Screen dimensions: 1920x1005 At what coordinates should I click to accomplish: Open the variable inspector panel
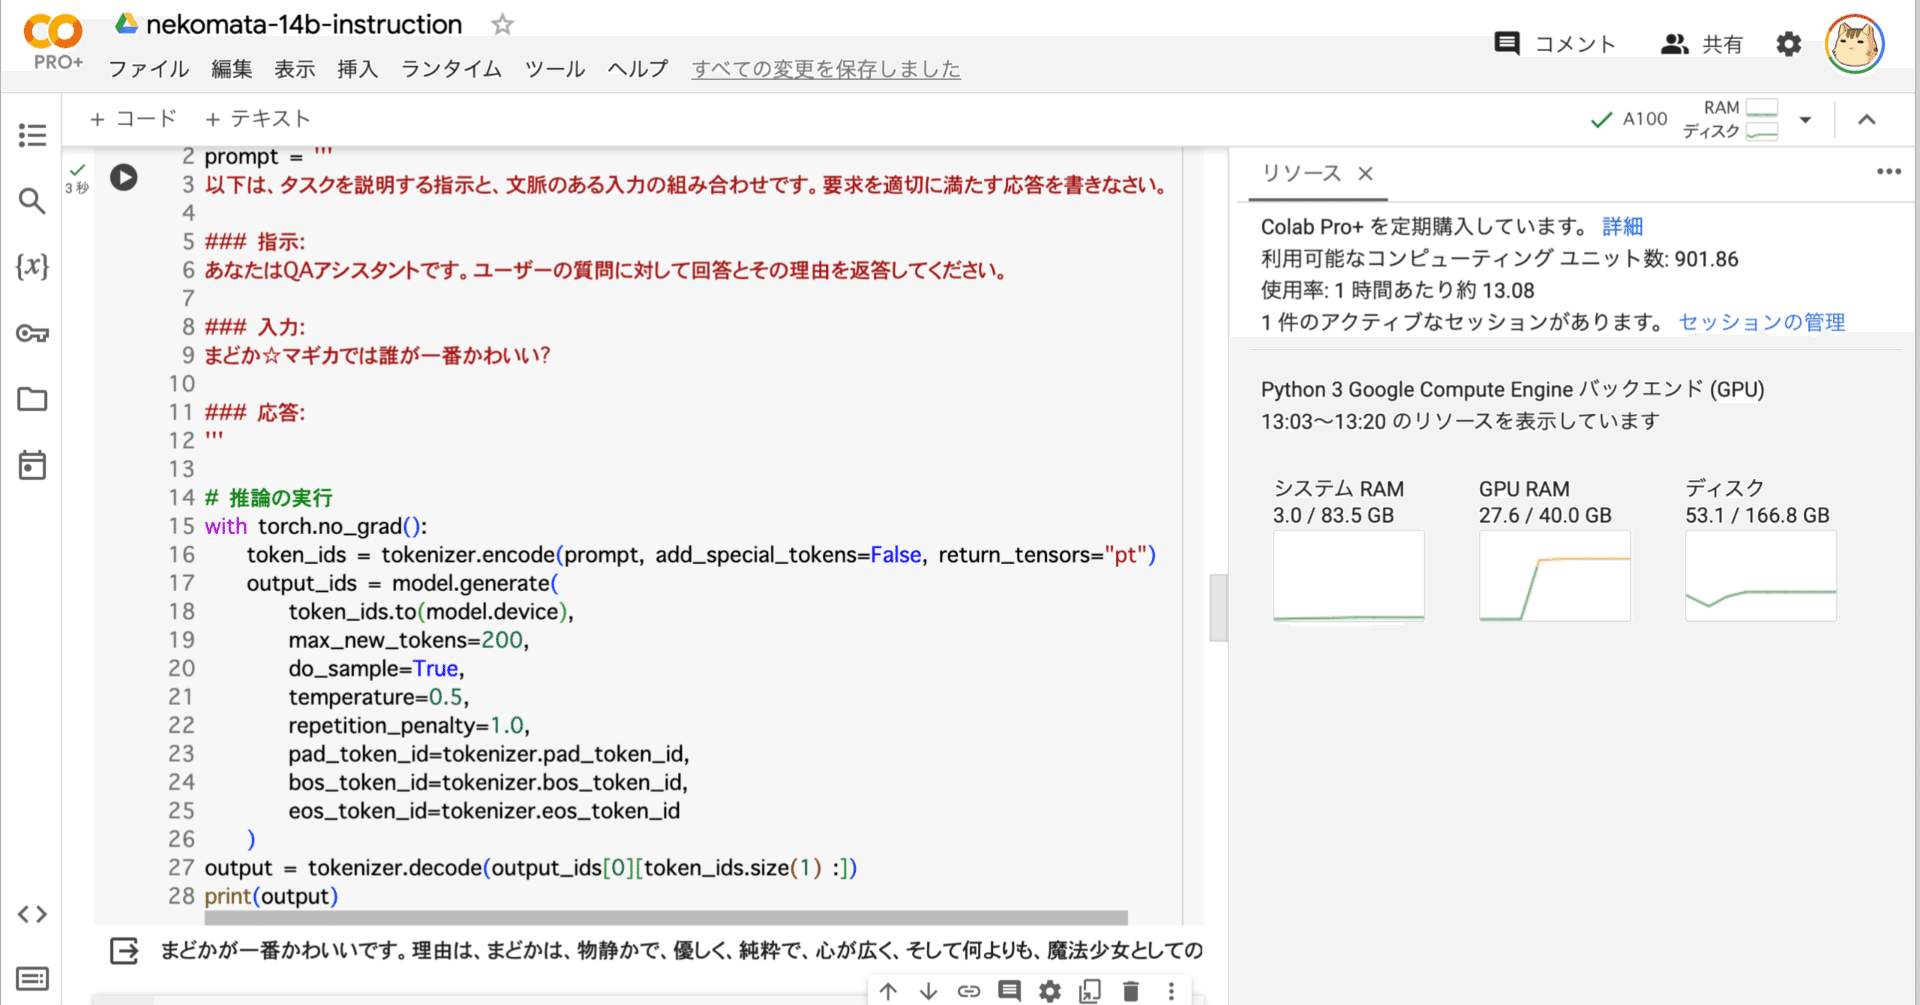pyautogui.click(x=33, y=266)
